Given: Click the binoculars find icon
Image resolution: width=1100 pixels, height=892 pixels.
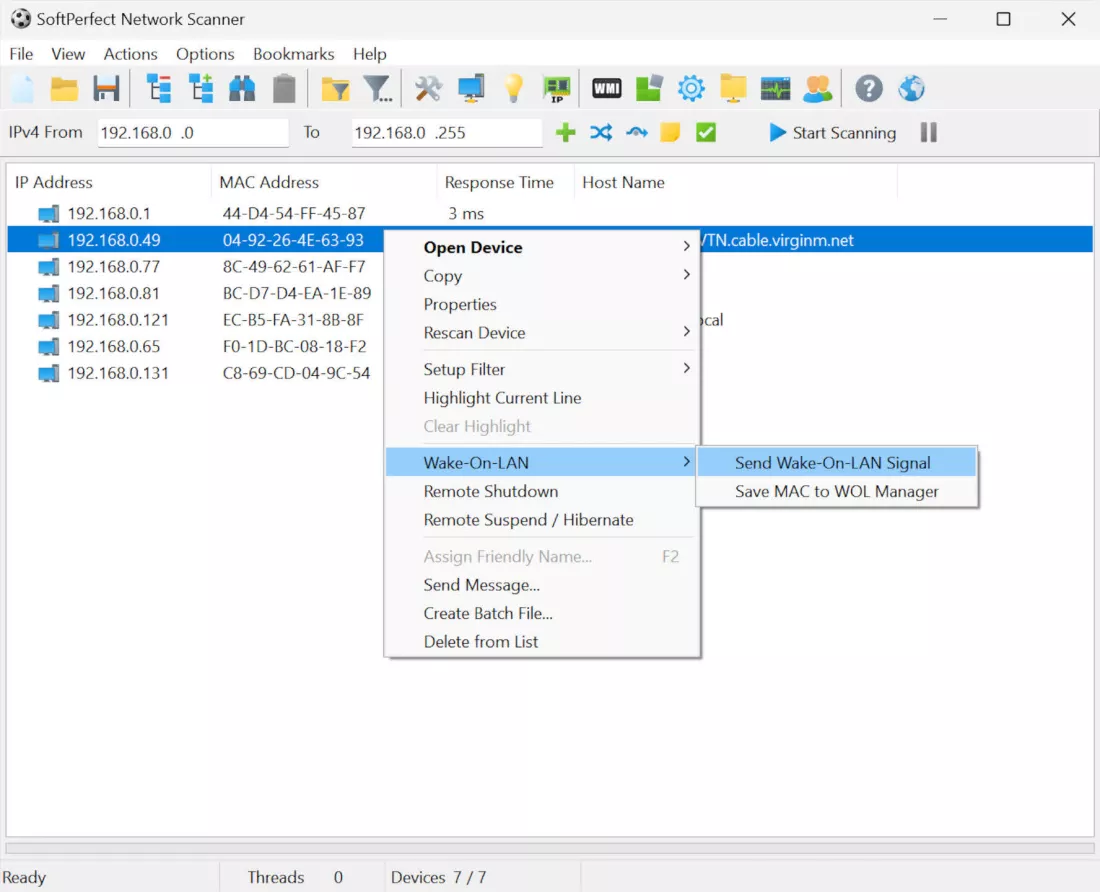Looking at the screenshot, I should (242, 89).
